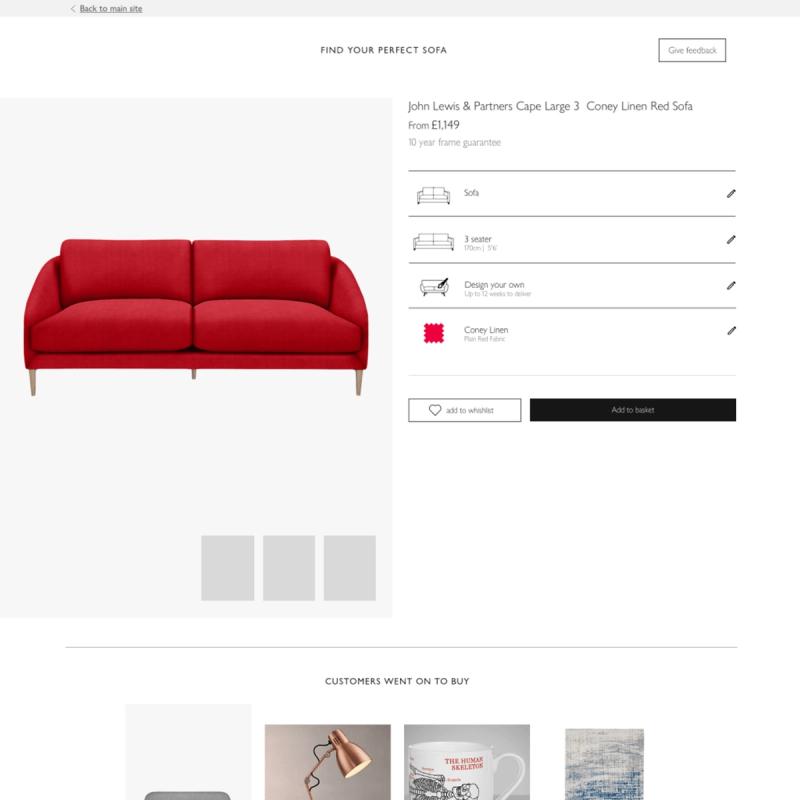Click the main red sofa image
The image size is (800, 800).
(196, 316)
